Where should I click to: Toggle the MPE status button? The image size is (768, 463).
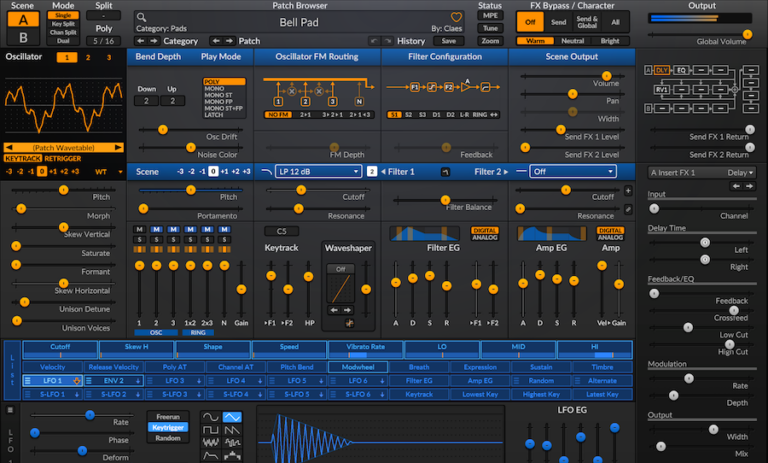490,16
